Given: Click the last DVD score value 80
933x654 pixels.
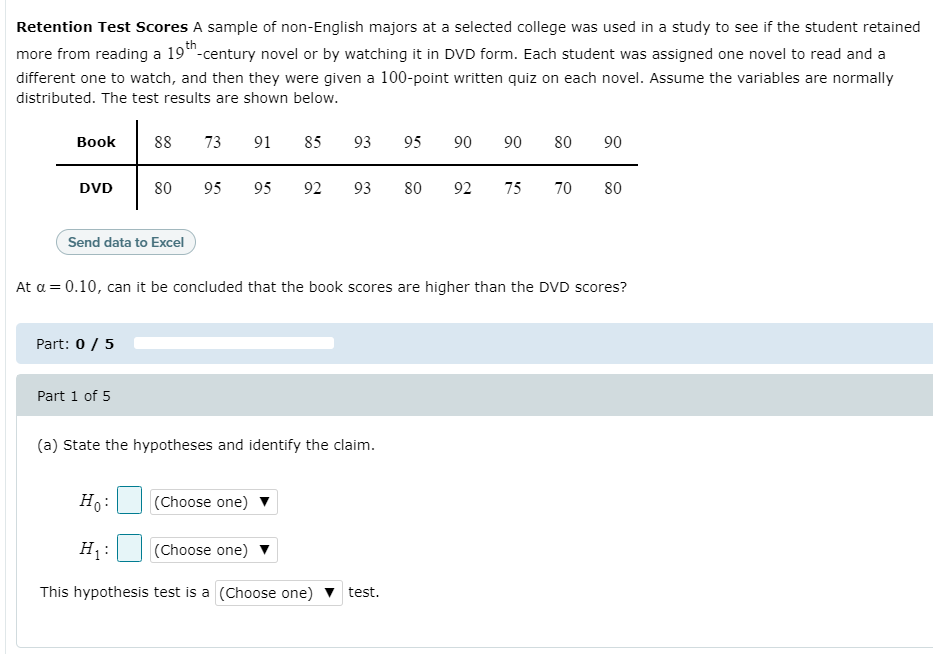Looking at the screenshot, I should click(612, 188).
